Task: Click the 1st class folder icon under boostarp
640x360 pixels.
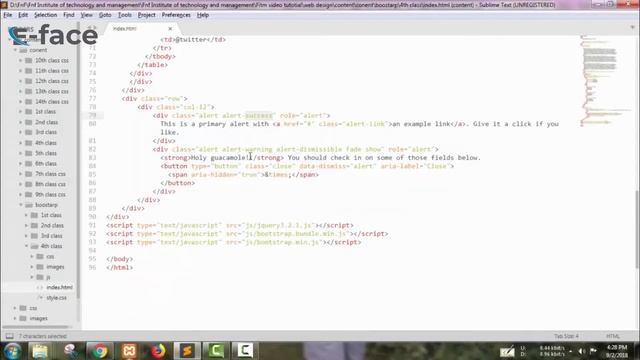Action: click(34, 215)
